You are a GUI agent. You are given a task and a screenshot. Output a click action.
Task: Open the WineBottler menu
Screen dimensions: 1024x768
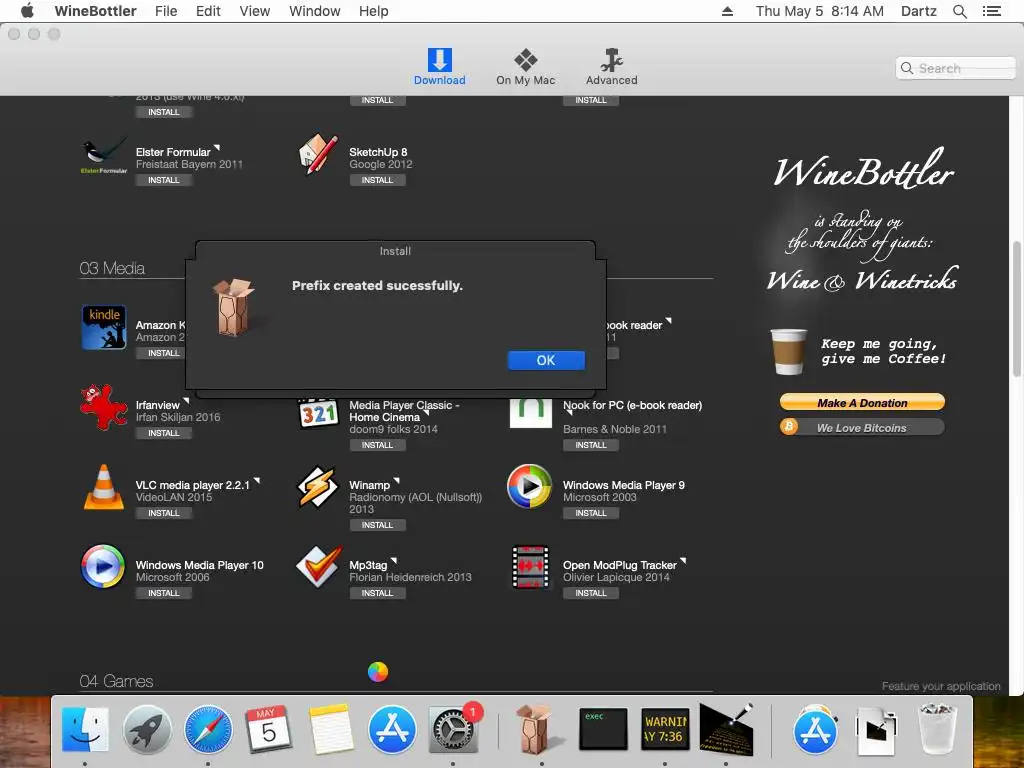pyautogui.click(x=95, y=11)
